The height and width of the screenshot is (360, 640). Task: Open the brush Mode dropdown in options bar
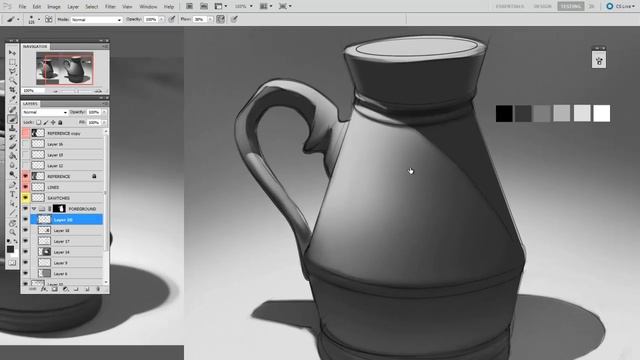[x=96, y=20]
